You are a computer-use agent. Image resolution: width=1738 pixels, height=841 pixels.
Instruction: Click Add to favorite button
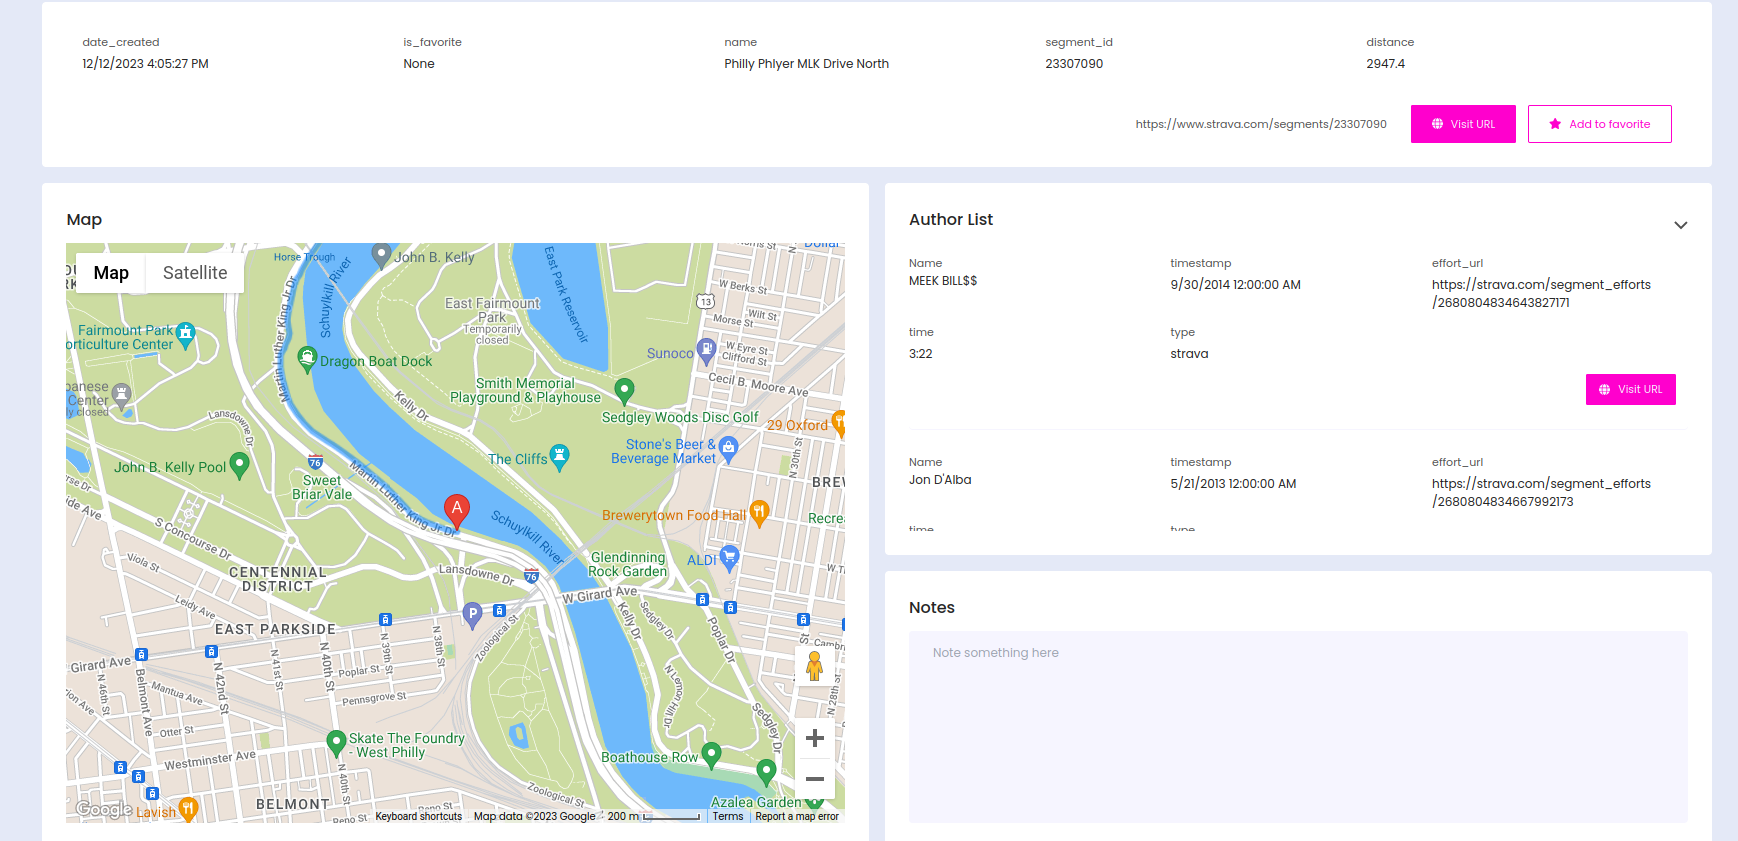pyautogui.click(x=1600, y=124)
